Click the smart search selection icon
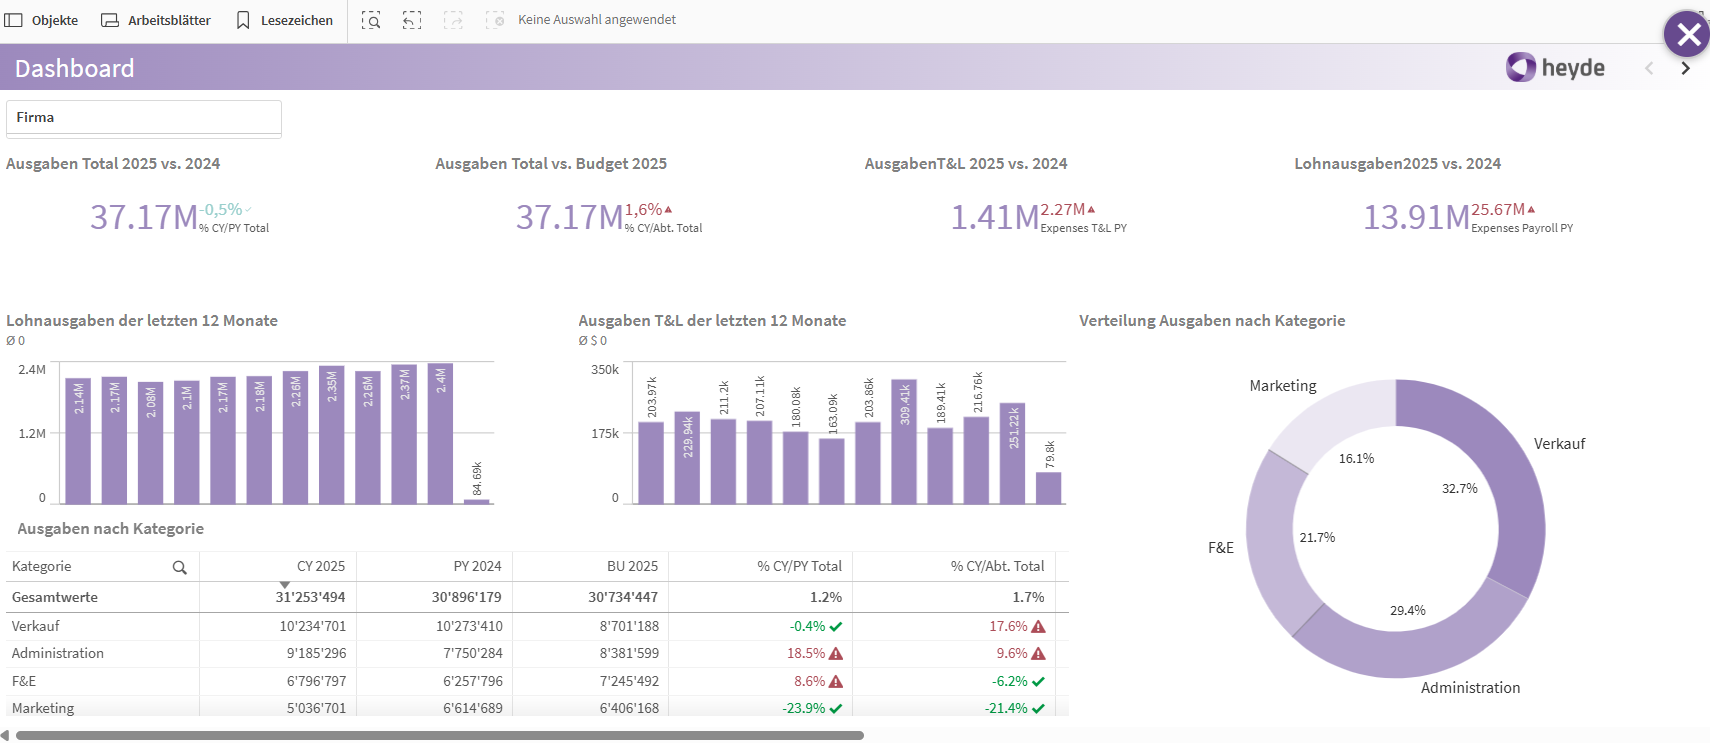 pos(371,20)
